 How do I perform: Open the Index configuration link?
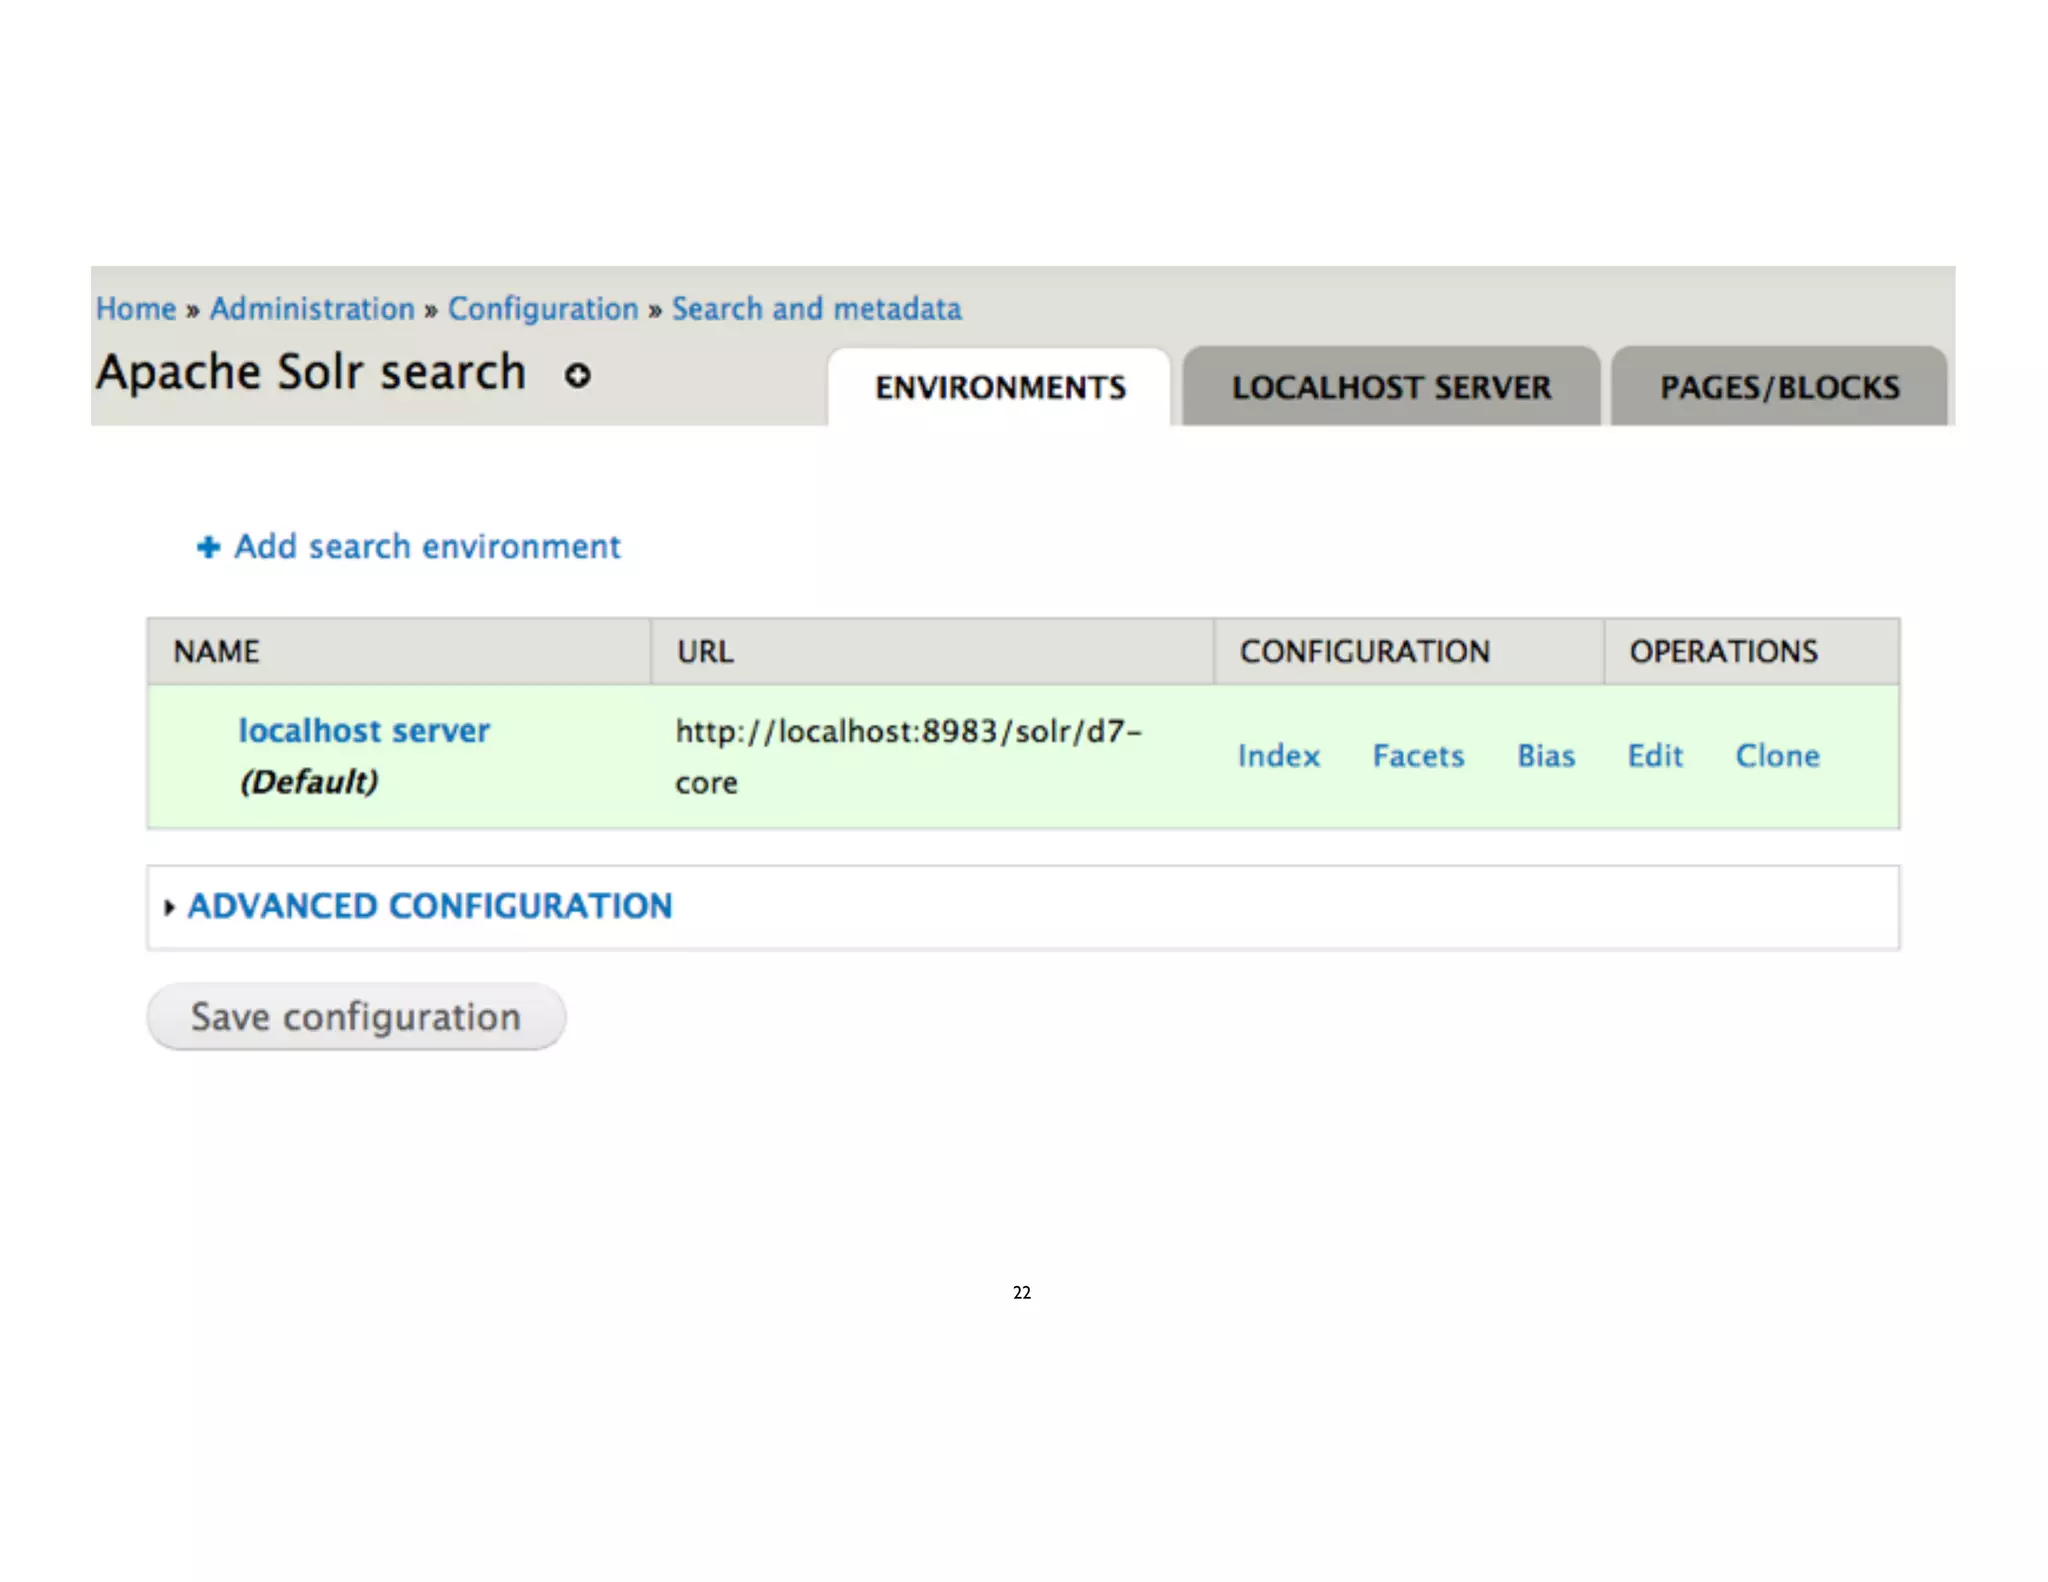1278,756
